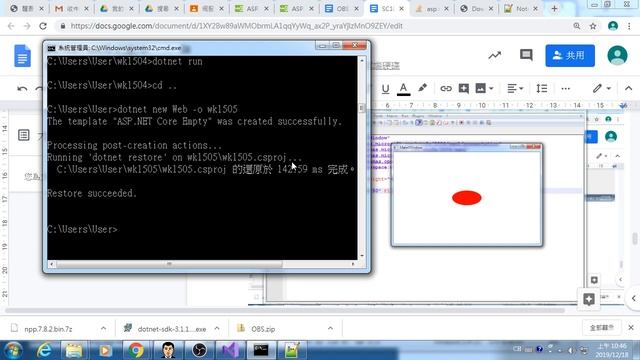
Task: Open the comment history icon
Action: coord(526,55)
